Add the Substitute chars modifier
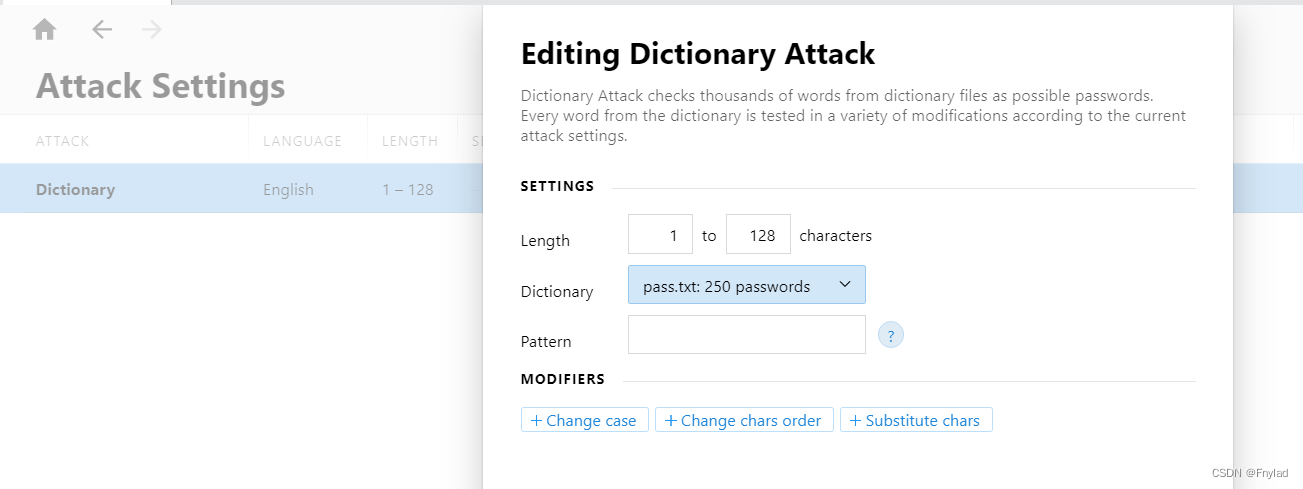This screenshot has width=1303, height=489. (x=915, y=420)
